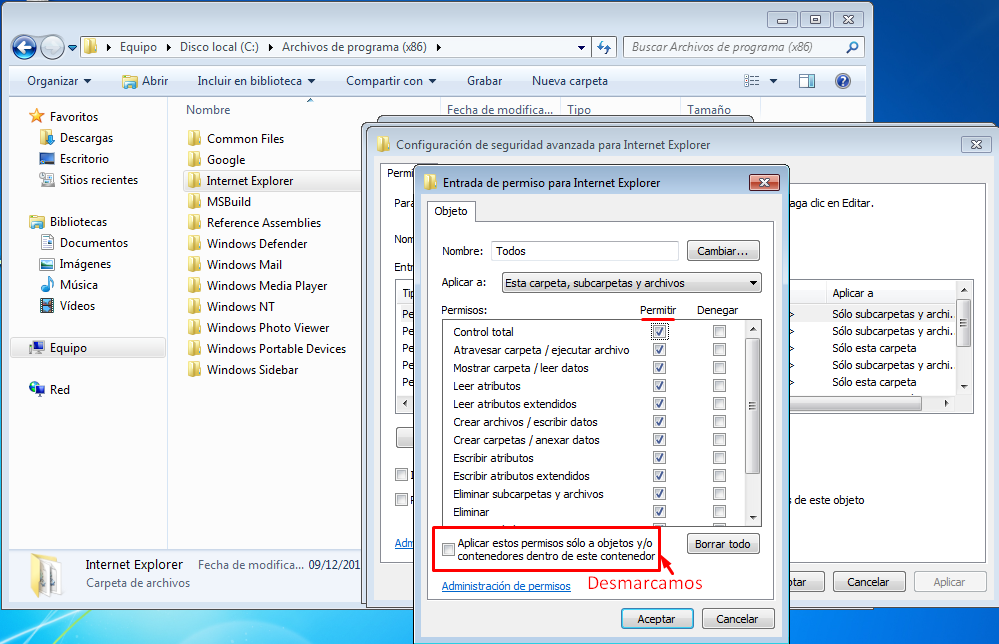Open the address bar history dropdown arrow
Screen dimensions: 999x644
click(x=581, y=48)
